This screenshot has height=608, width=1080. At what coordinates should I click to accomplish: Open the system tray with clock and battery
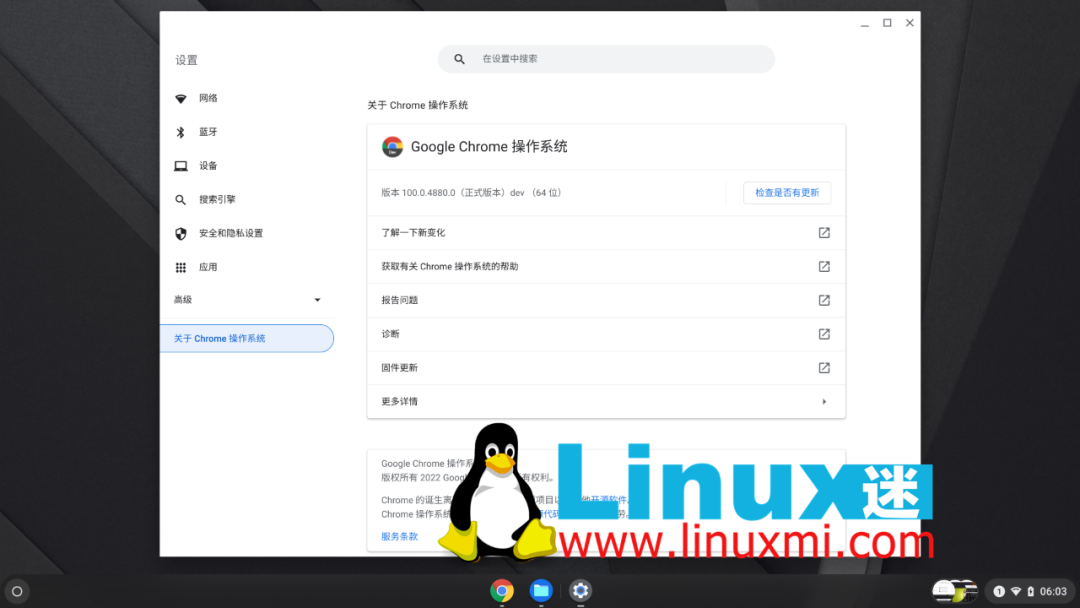pyautogui.click(x=1029, y=591)
